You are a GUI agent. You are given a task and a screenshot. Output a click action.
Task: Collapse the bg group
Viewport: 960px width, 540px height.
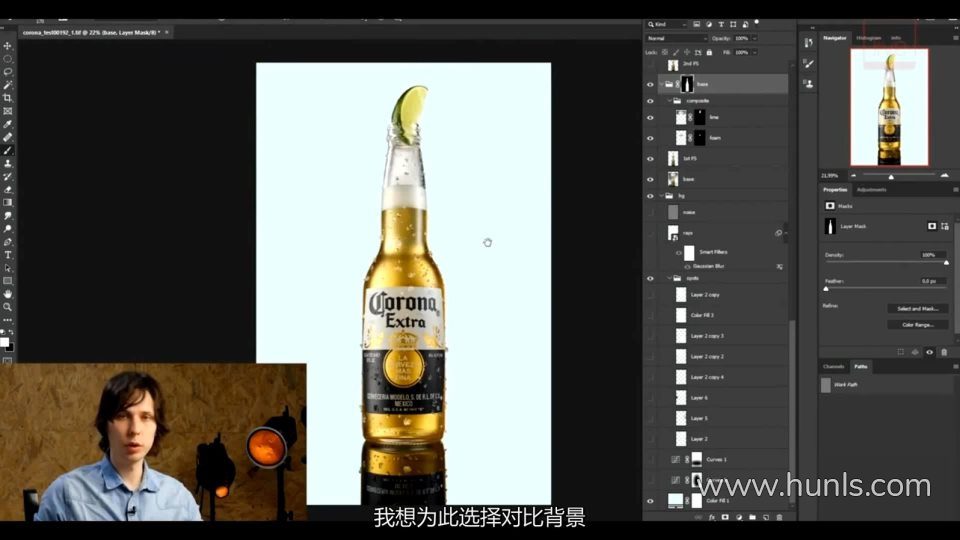pos(662,196)
